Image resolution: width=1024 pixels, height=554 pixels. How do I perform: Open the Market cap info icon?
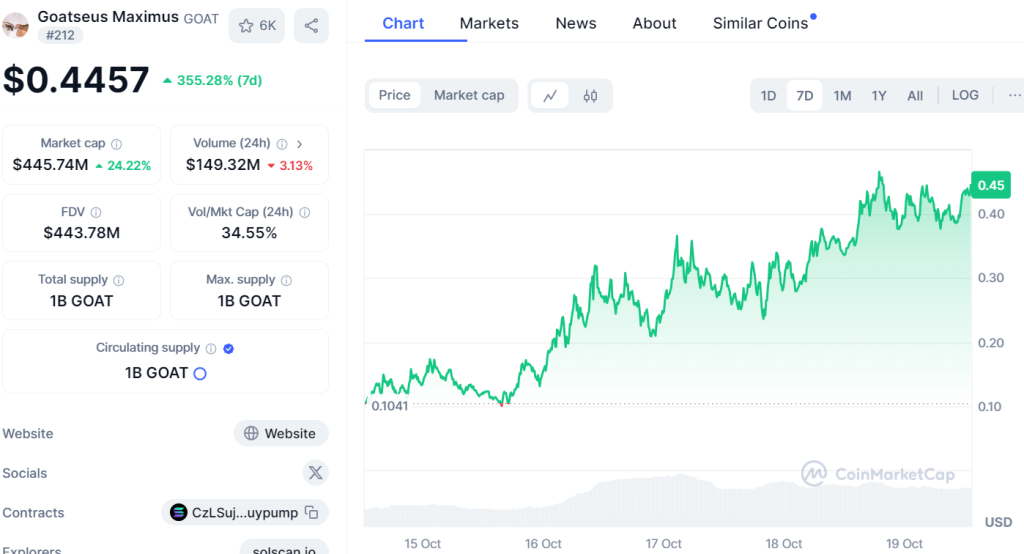tap(116, 144)
